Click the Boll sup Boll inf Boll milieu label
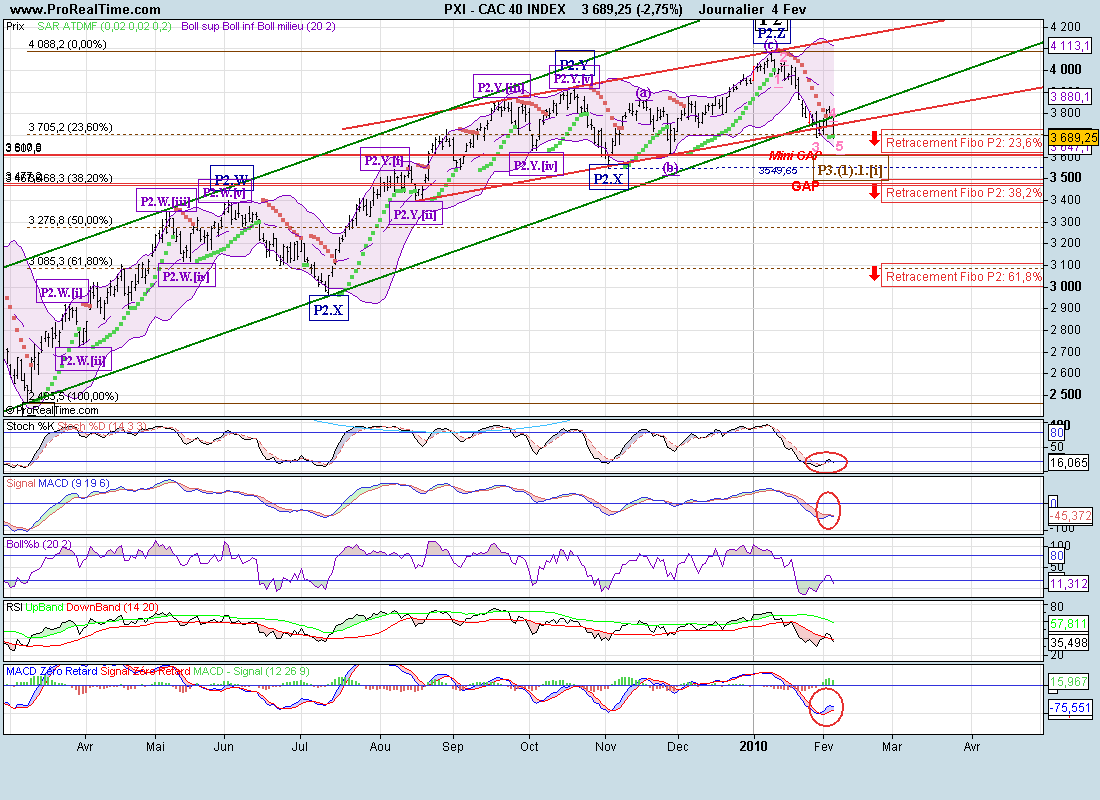The image size is (1100, 800). click(x=258, y=26)
